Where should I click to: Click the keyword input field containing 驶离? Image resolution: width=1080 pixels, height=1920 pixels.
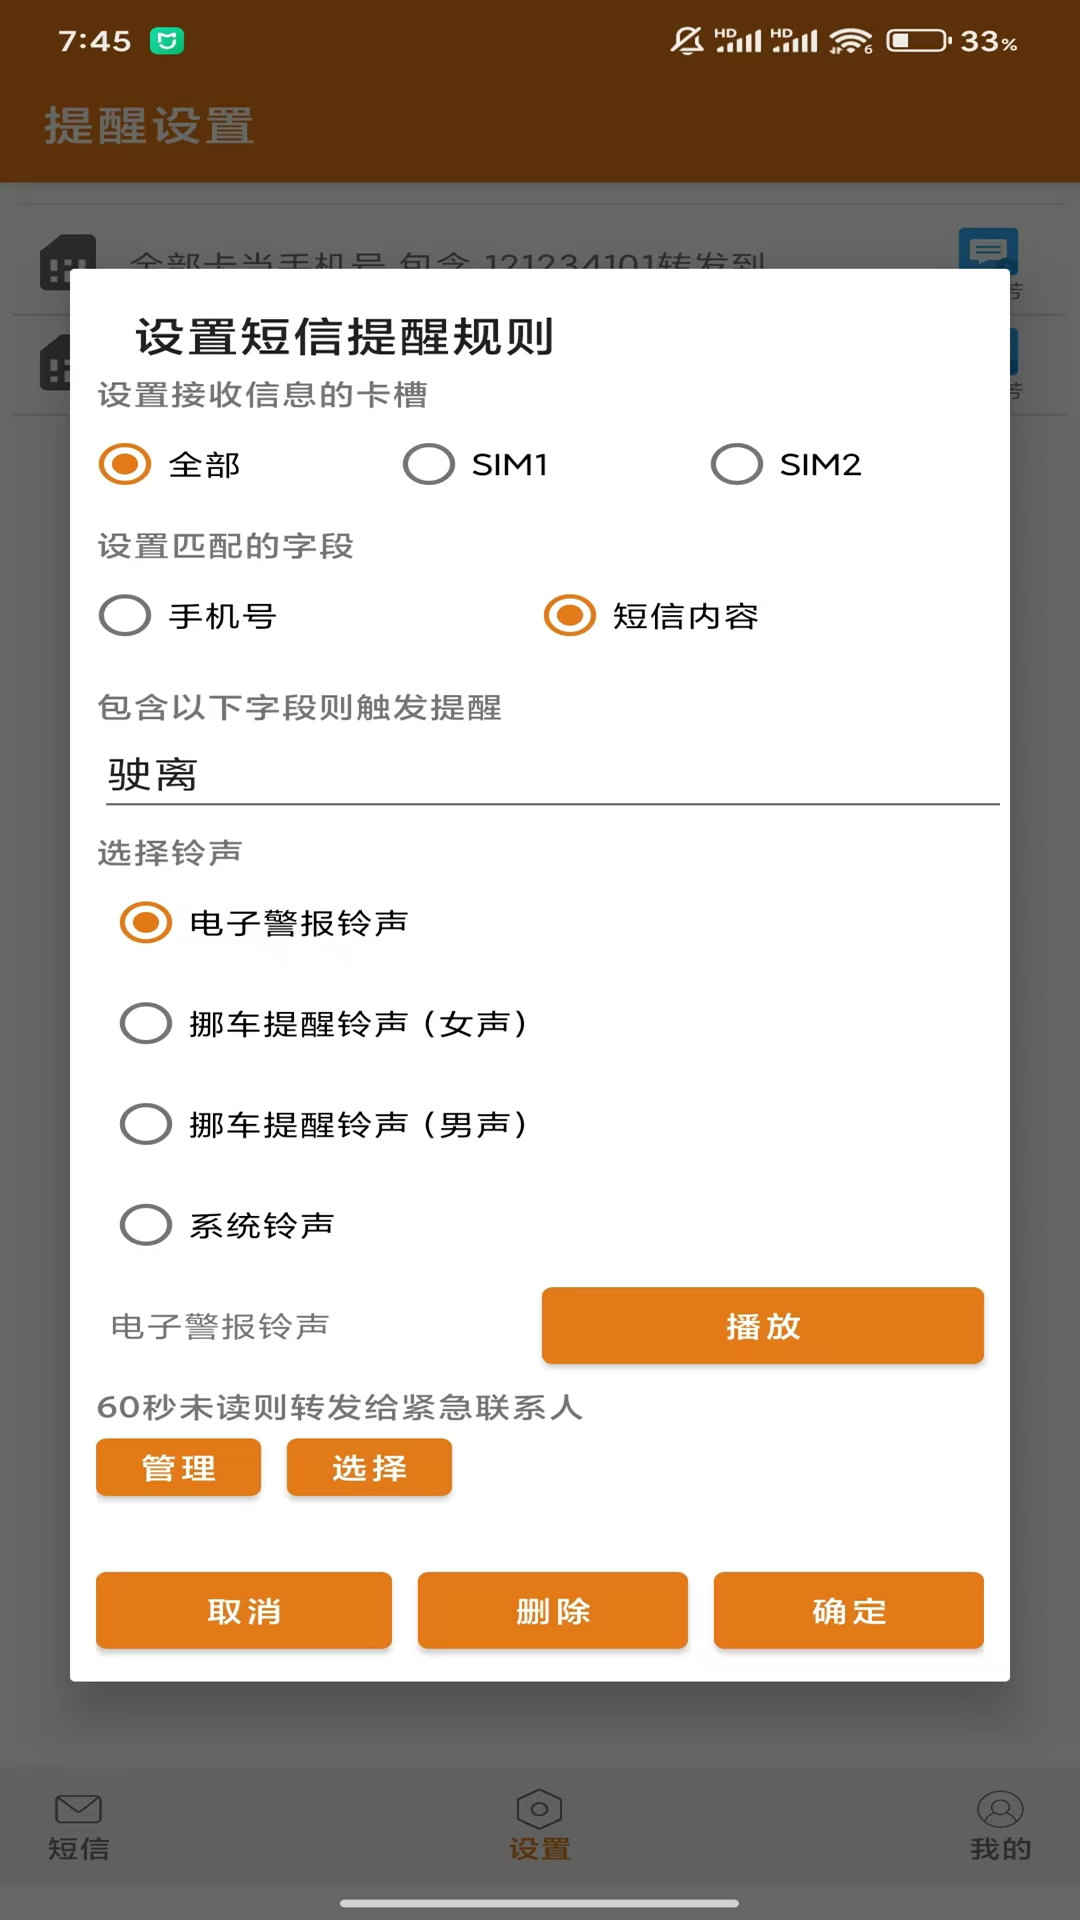(x=552, y=774)
